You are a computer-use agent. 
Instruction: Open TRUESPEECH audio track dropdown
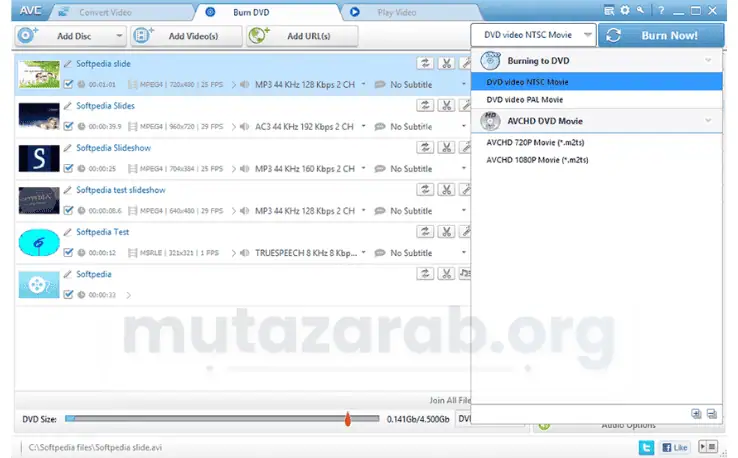(363, 252)
